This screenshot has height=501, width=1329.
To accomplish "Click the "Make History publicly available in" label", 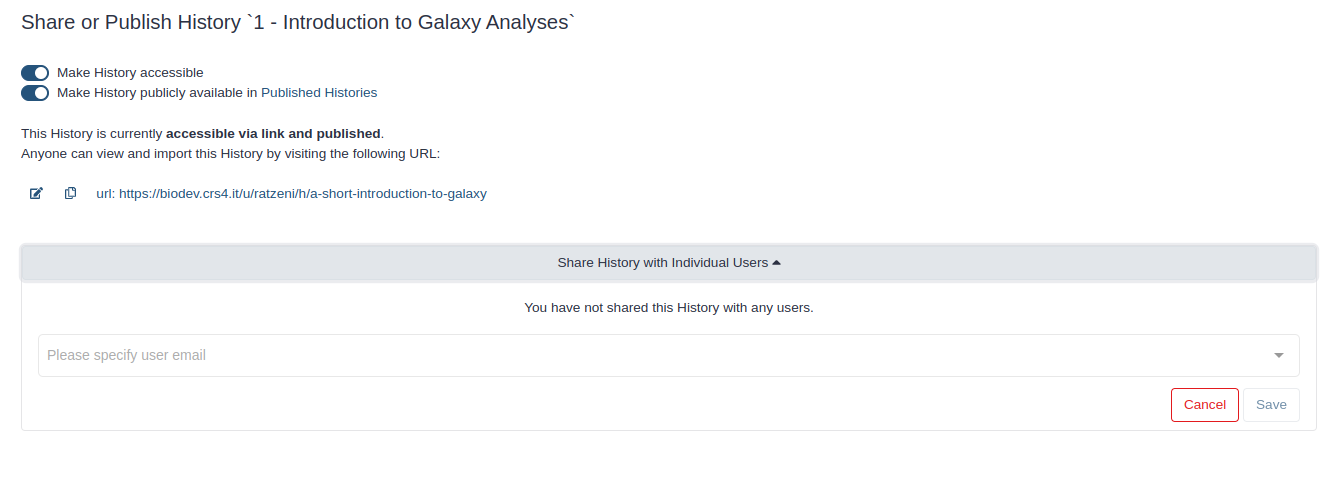I will point(157,93).
